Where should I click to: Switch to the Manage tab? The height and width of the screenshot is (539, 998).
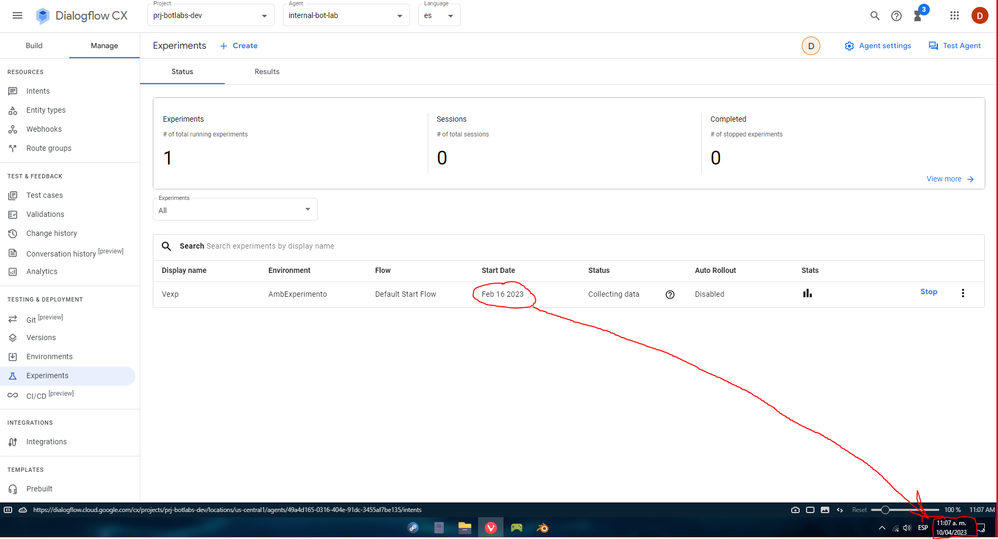(x=104, y=46)
